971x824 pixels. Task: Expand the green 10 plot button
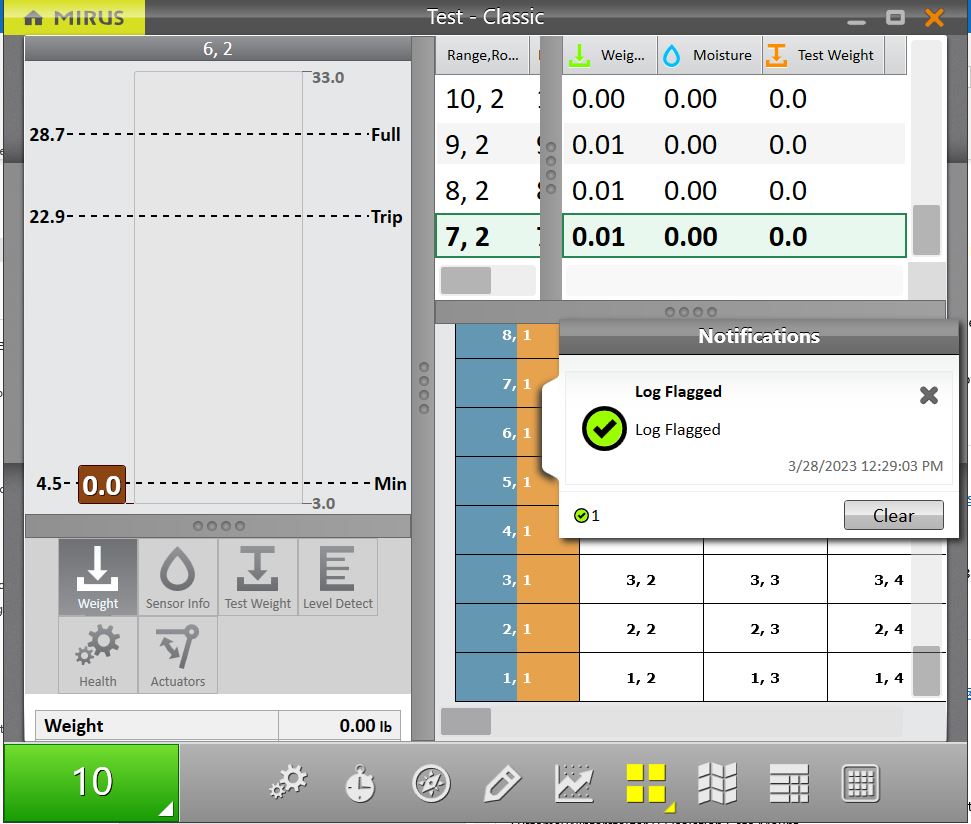[x=91, y=781]
